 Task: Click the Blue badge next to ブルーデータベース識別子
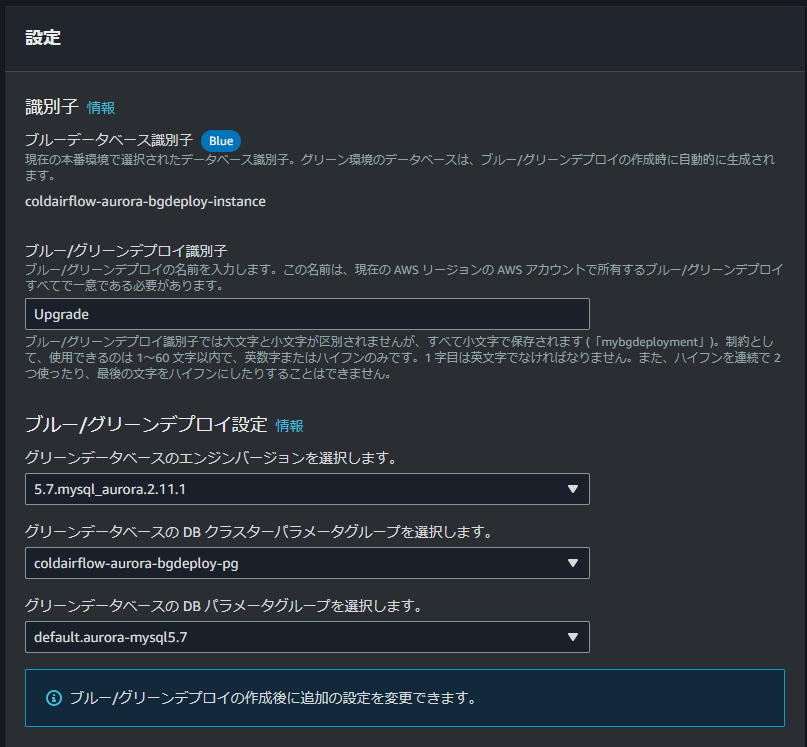click(x=220, y=141)
